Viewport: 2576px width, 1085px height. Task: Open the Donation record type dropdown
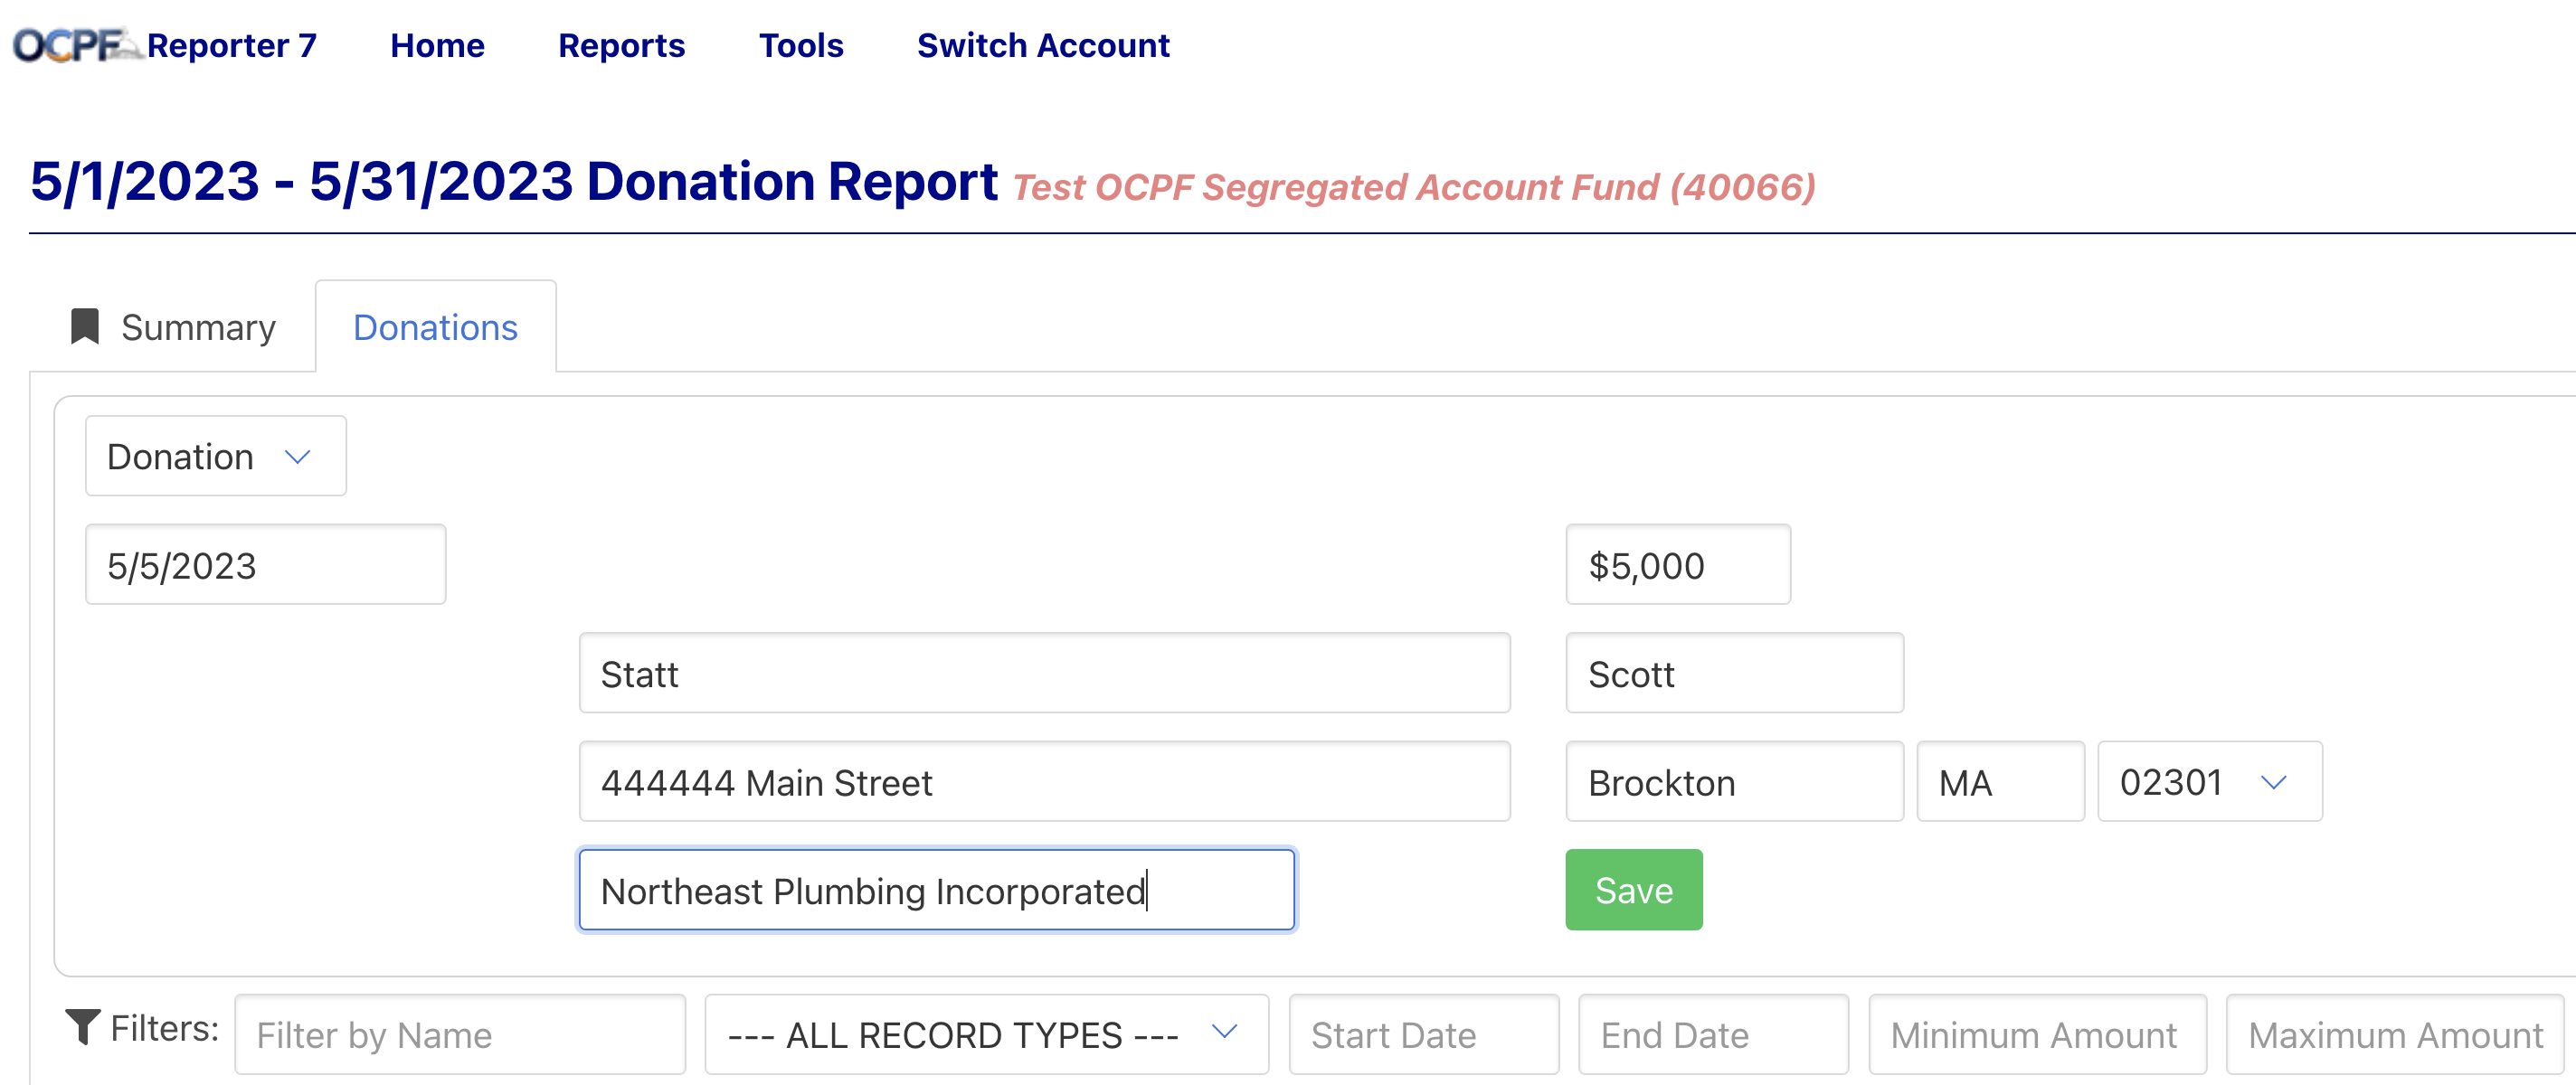pyautogui.click(x=214, y=456)
